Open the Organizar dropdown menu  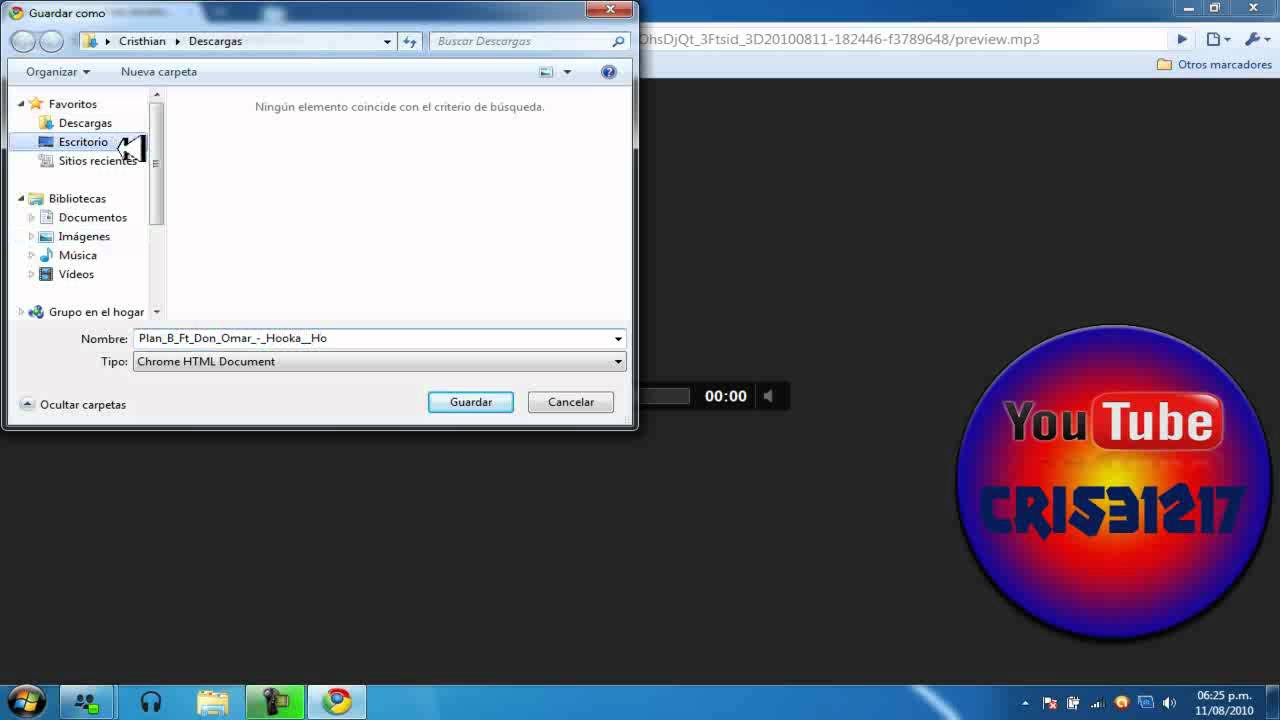pyautogui.click(x=57, y=72)
